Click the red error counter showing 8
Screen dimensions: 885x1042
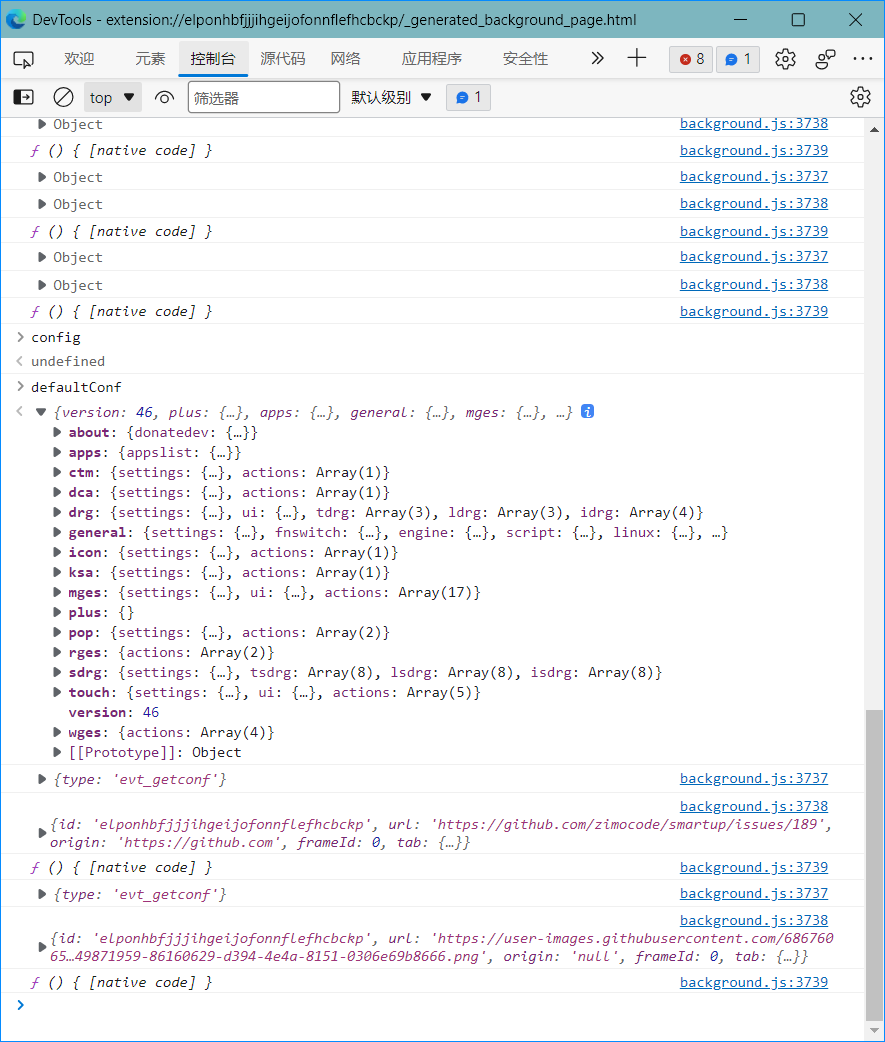[690, 59]
